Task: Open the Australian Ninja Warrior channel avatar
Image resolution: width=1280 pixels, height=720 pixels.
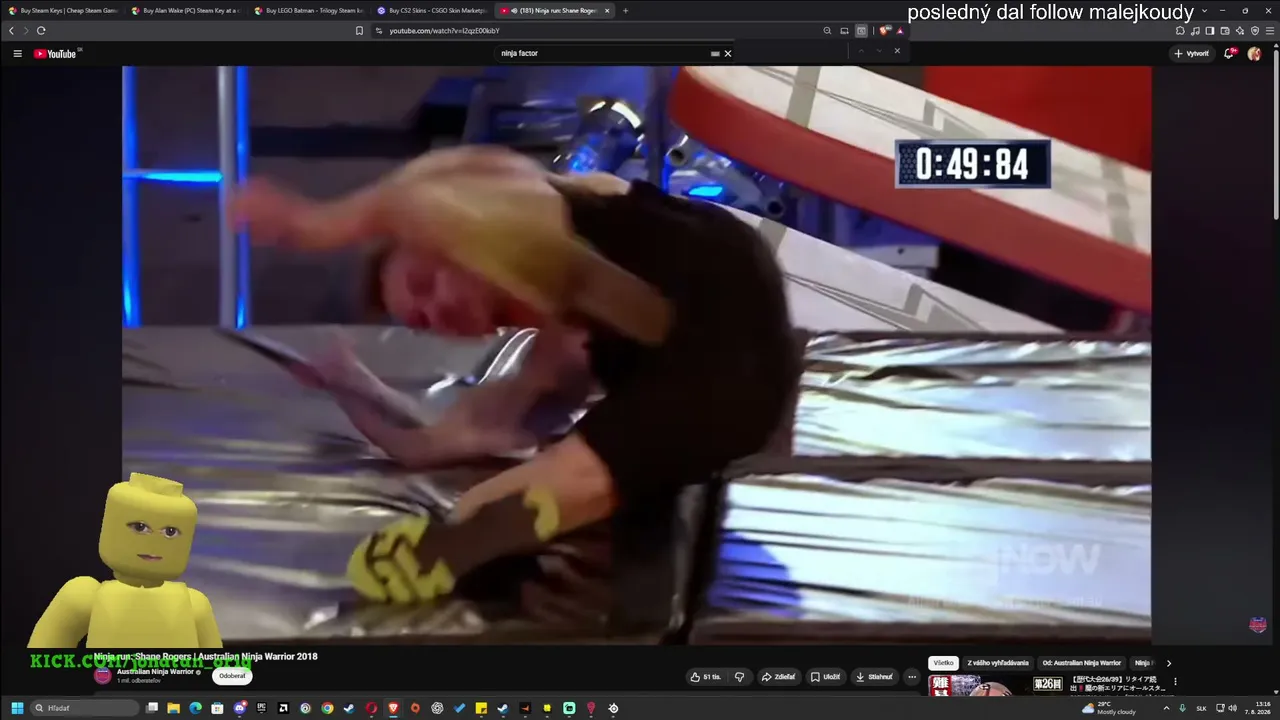Action: pyautogui.click(x=103, y=675)
